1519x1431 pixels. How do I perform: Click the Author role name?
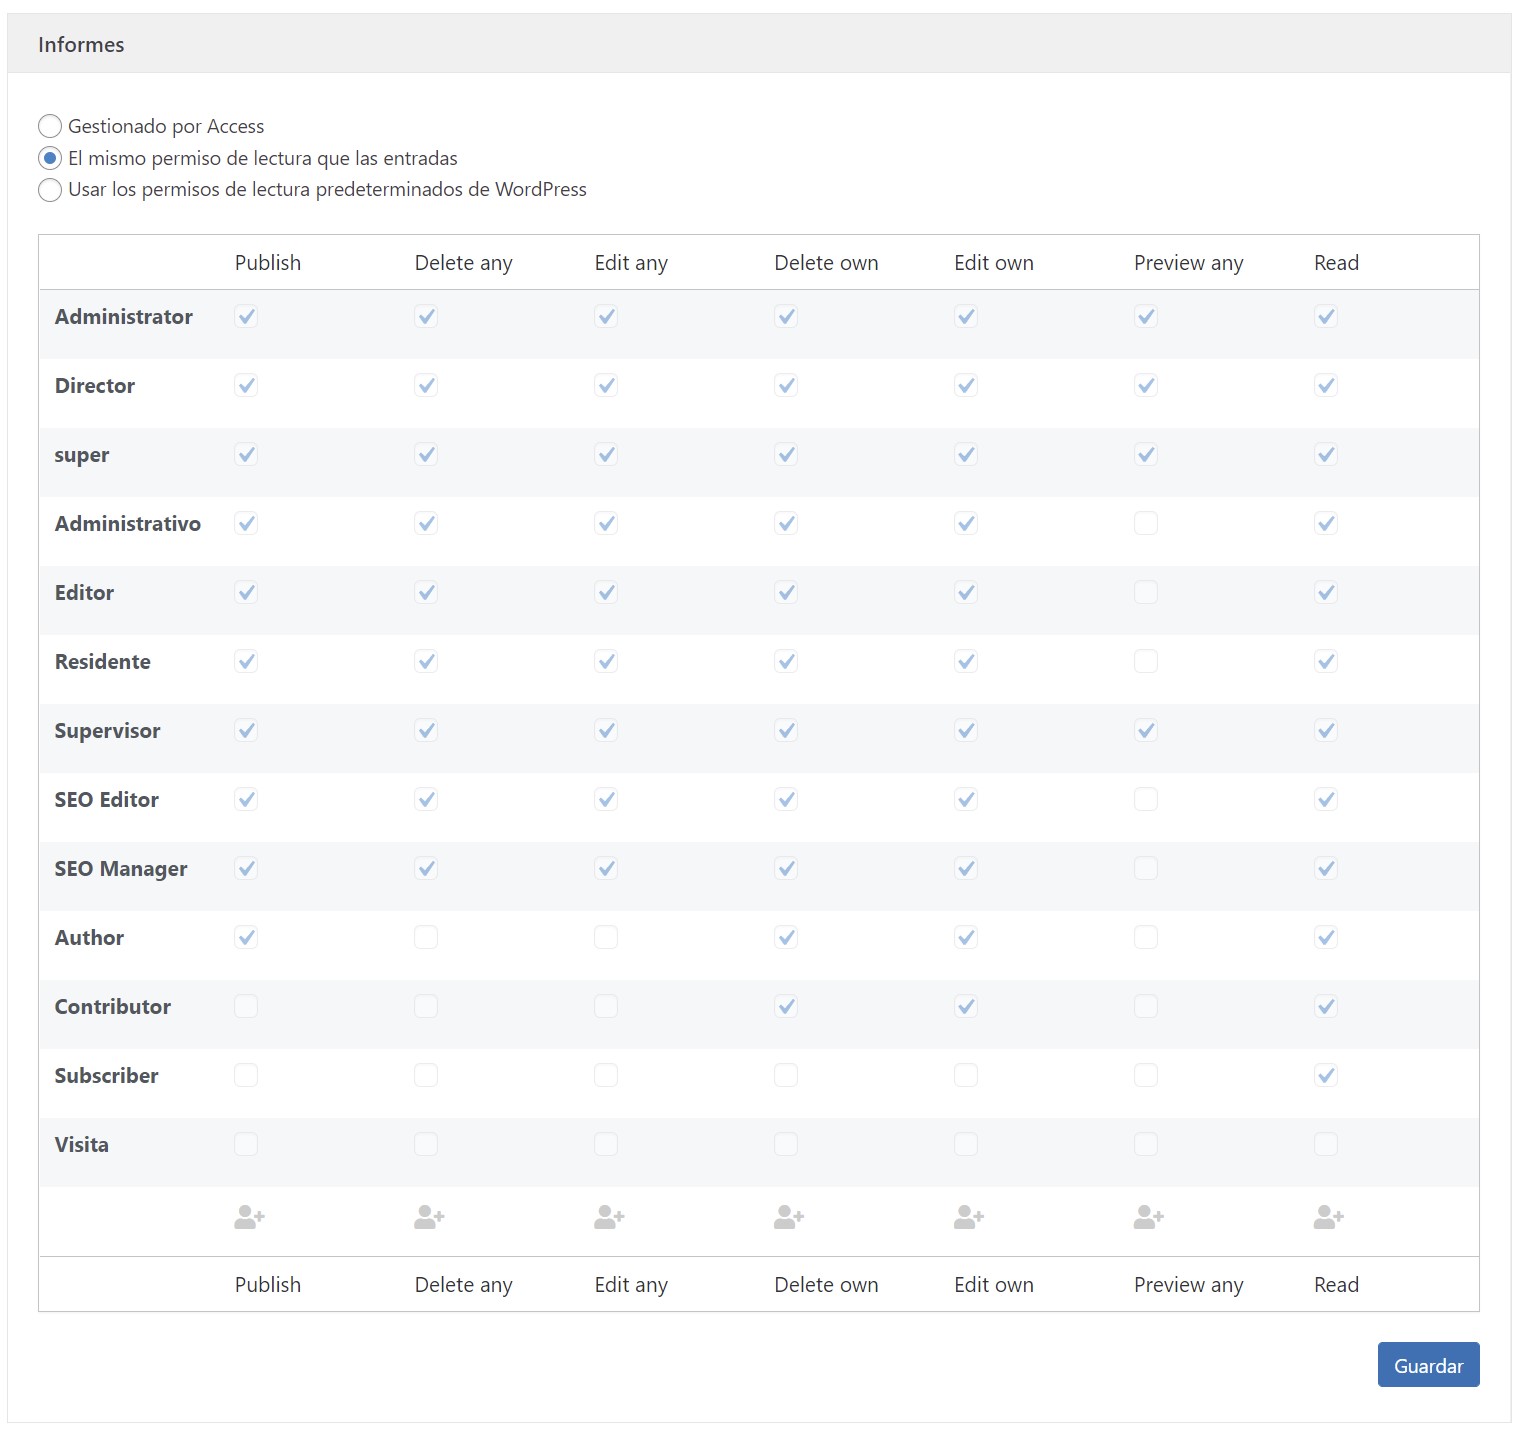pyautogui.click(x=90, y=937)
